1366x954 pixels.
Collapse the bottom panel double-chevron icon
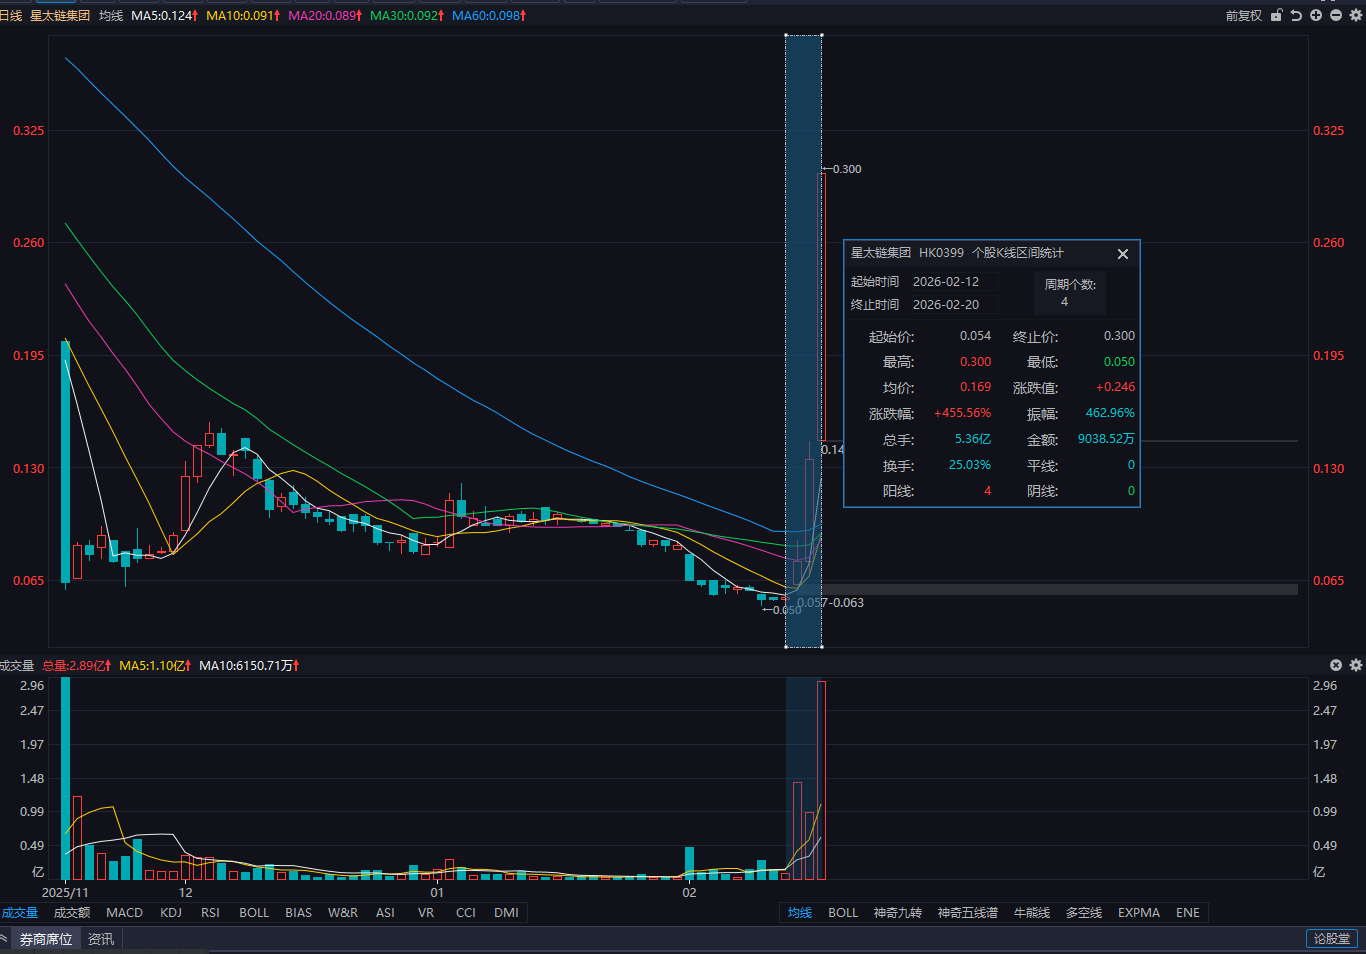(4, 939)
